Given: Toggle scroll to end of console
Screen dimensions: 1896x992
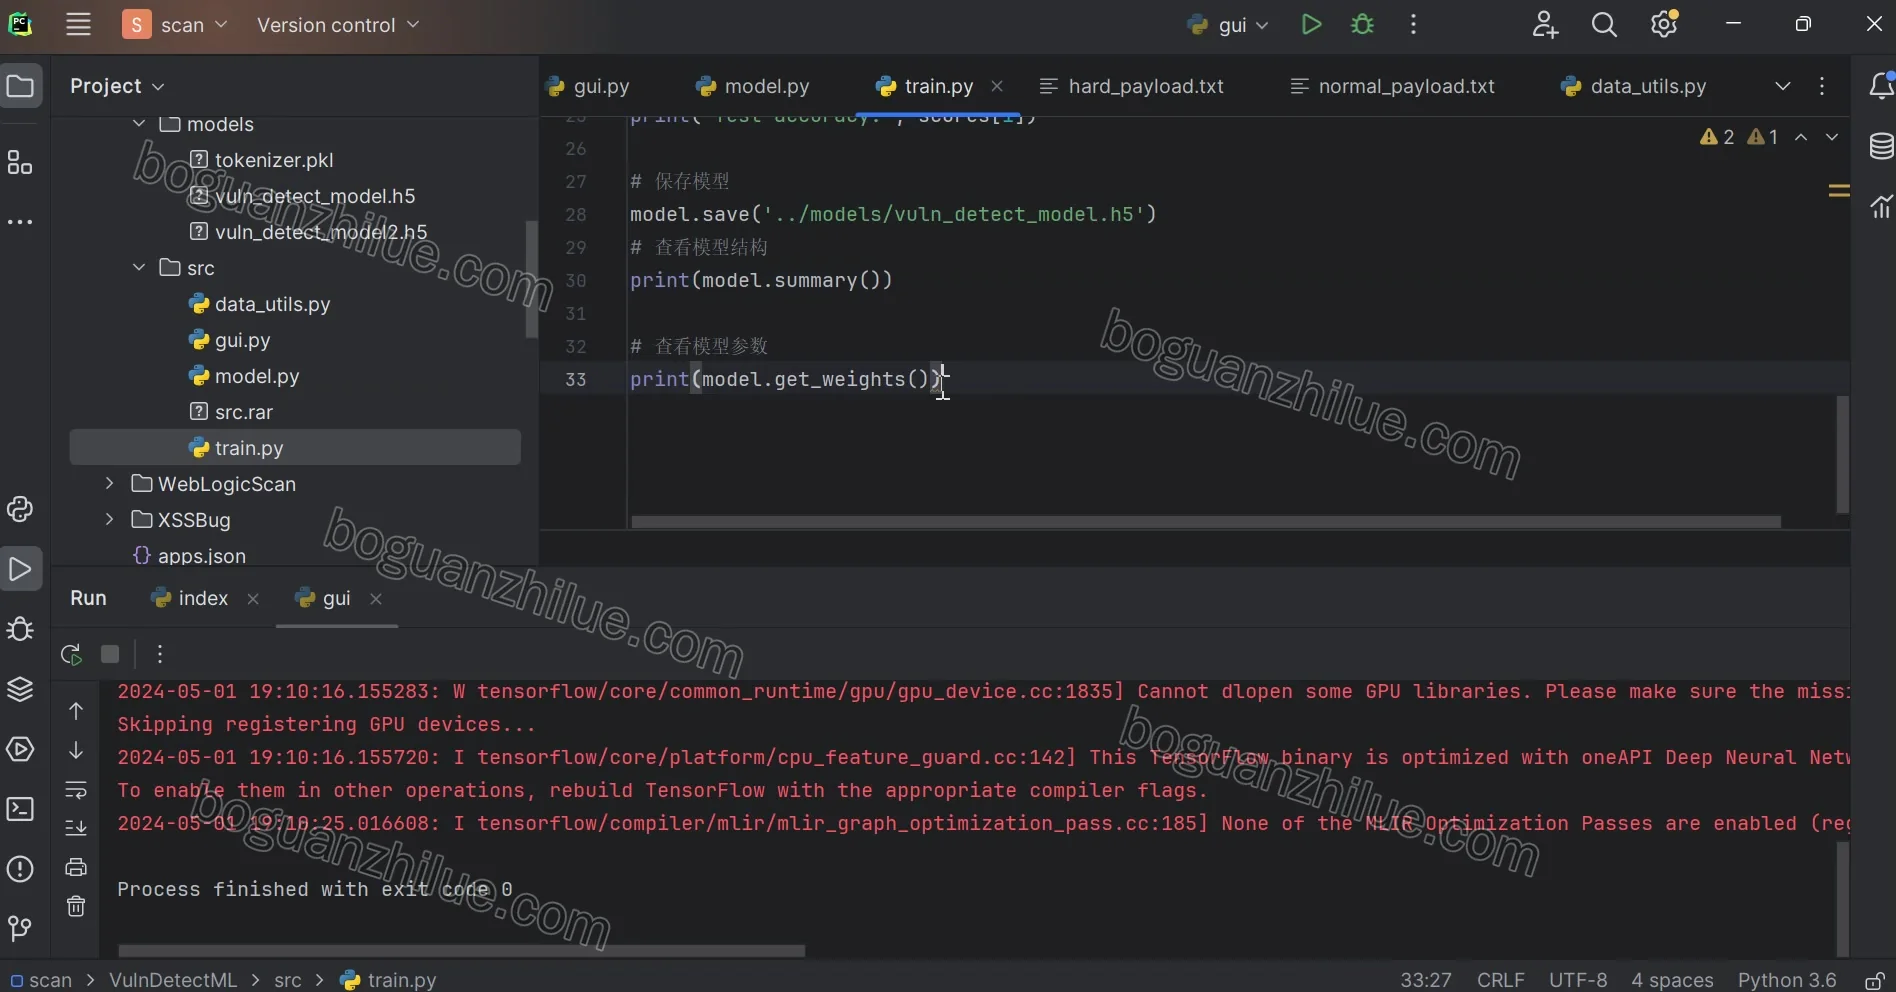Looking at the screenshot, I should coord(76,828).
